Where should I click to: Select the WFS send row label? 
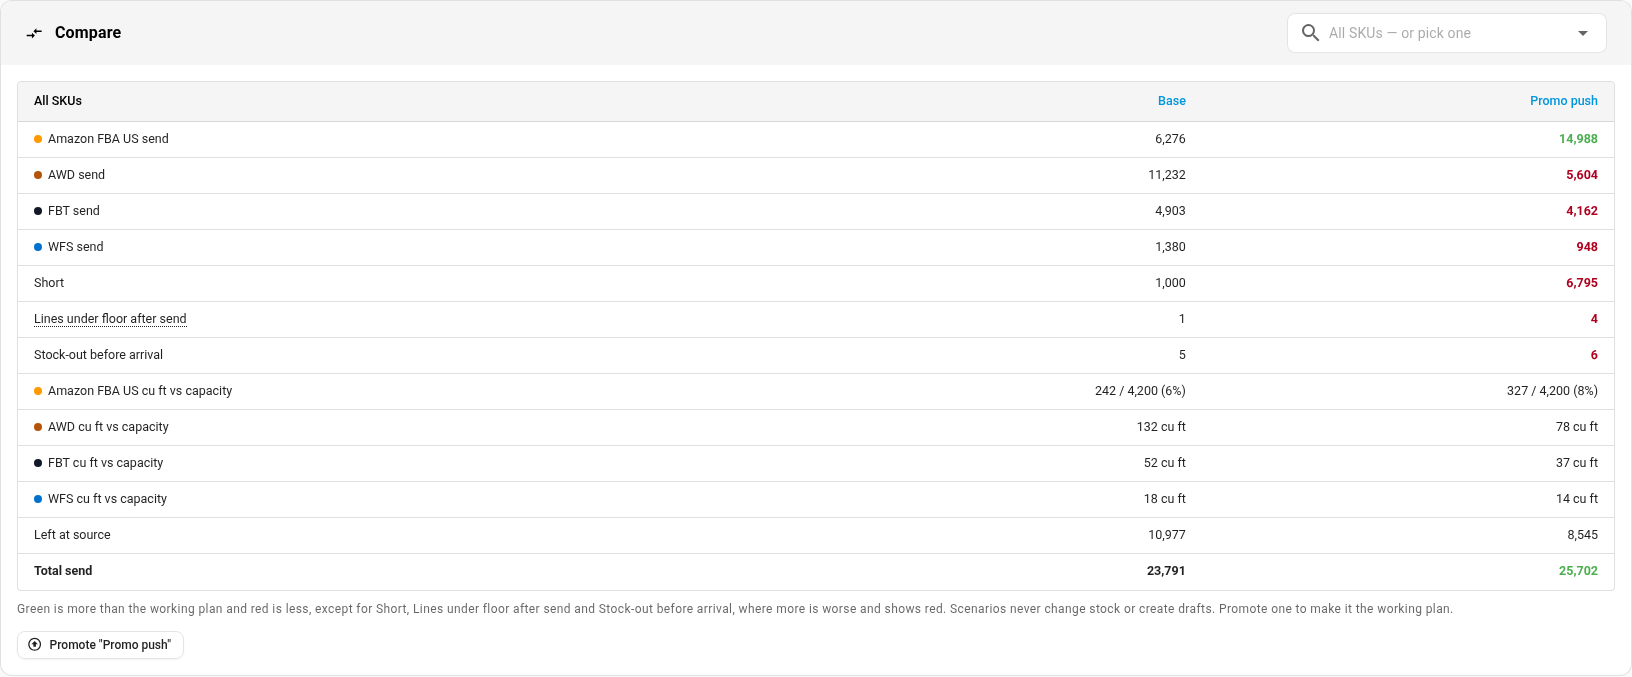[x=76, y=247]
